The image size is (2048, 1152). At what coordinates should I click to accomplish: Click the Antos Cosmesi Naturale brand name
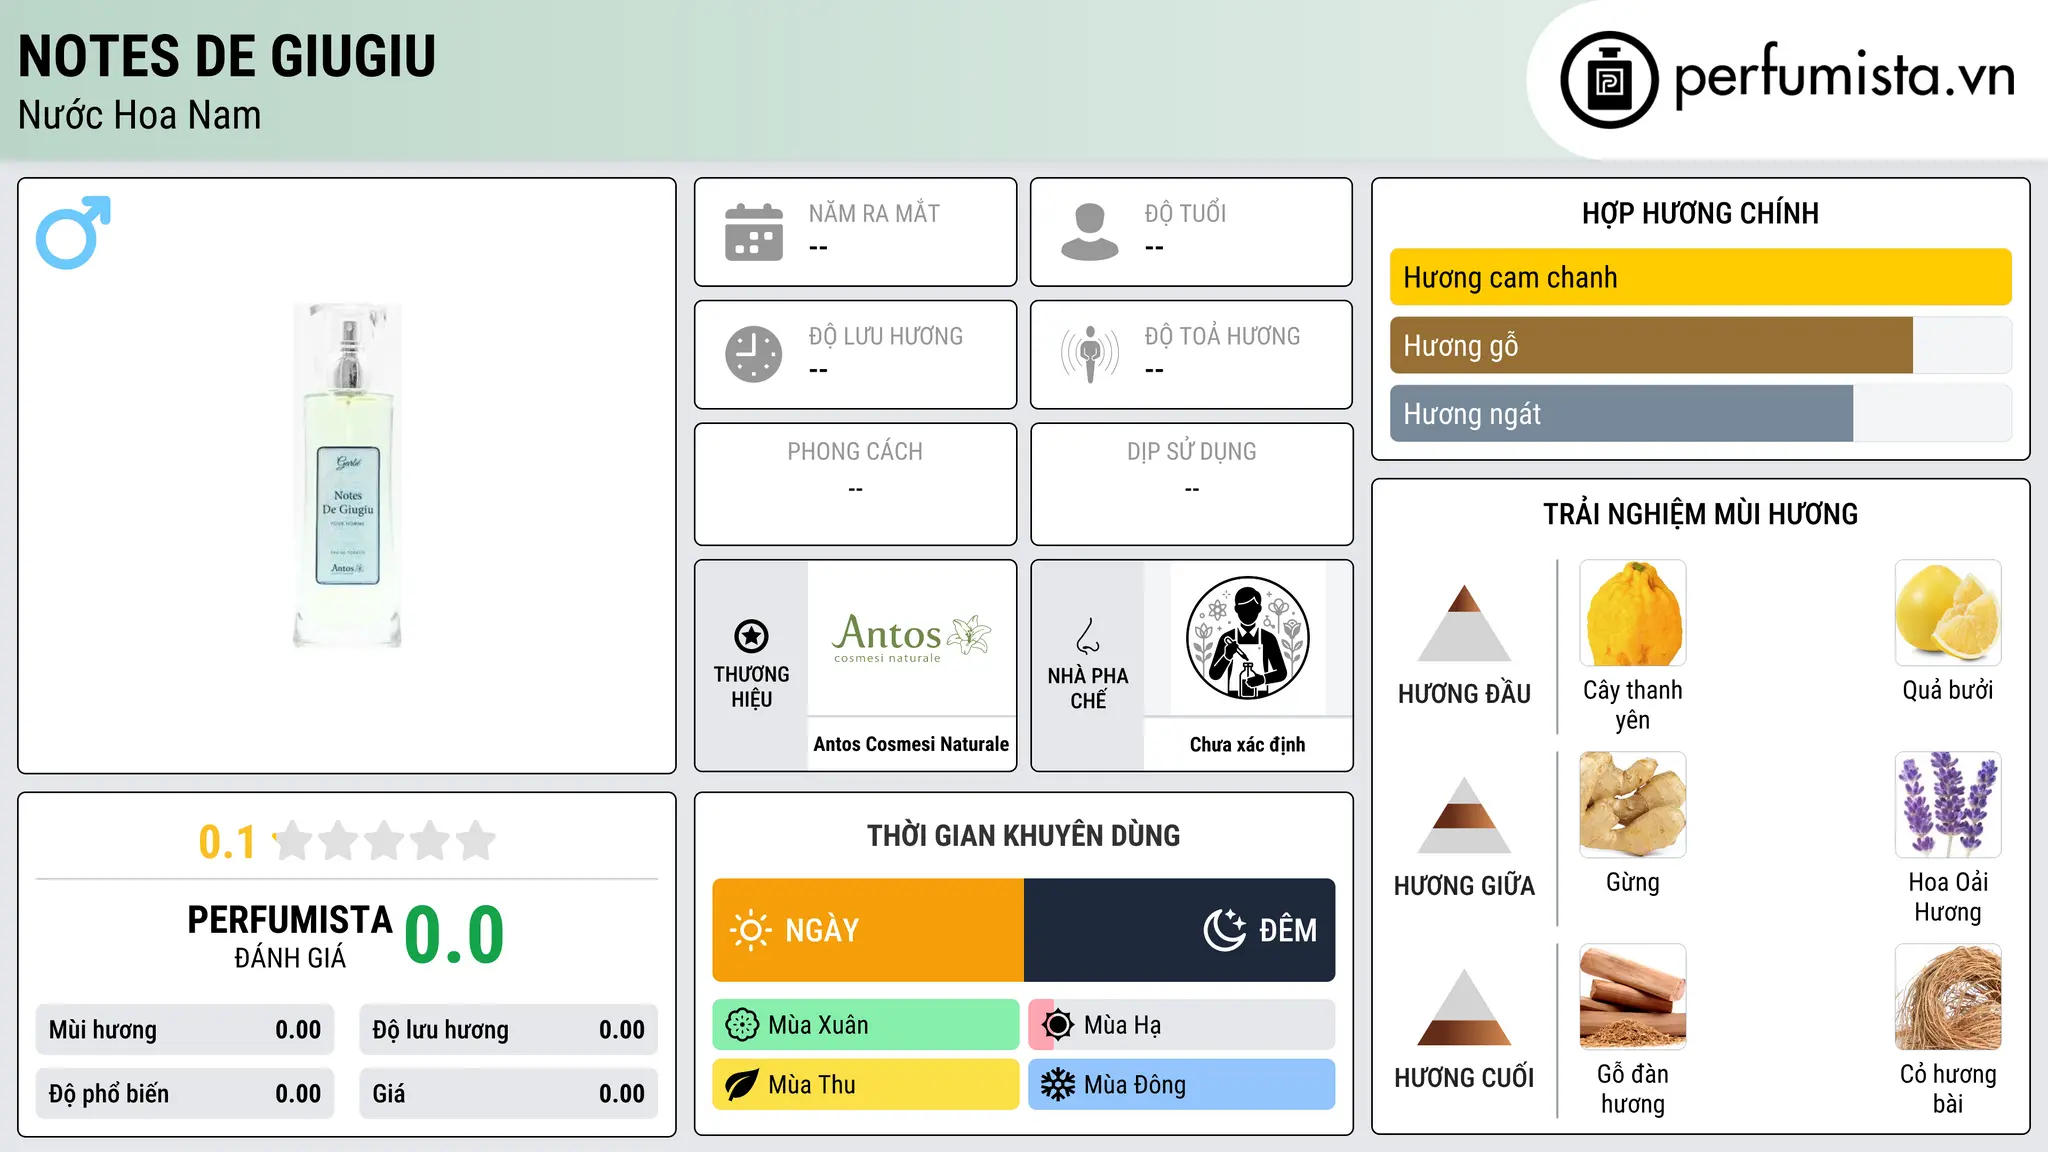911,744
